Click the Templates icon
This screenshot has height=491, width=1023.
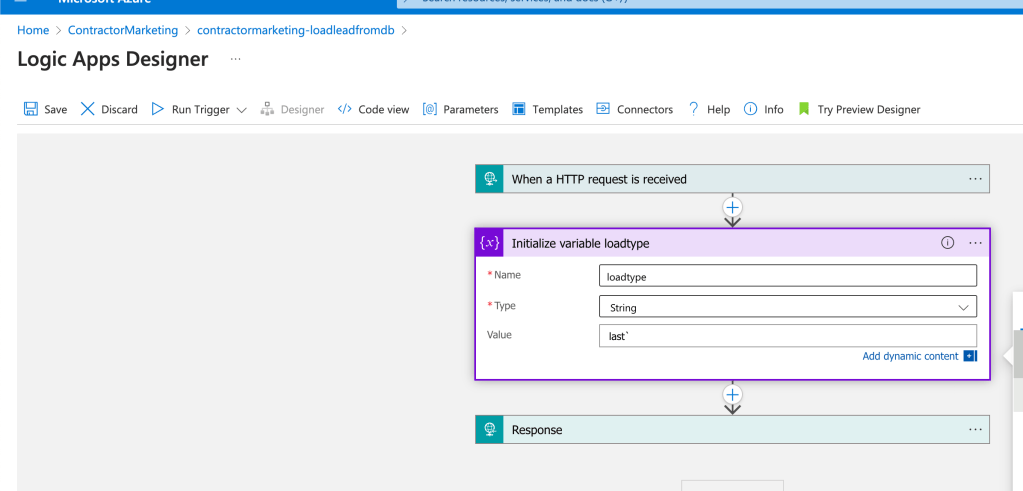519,109
